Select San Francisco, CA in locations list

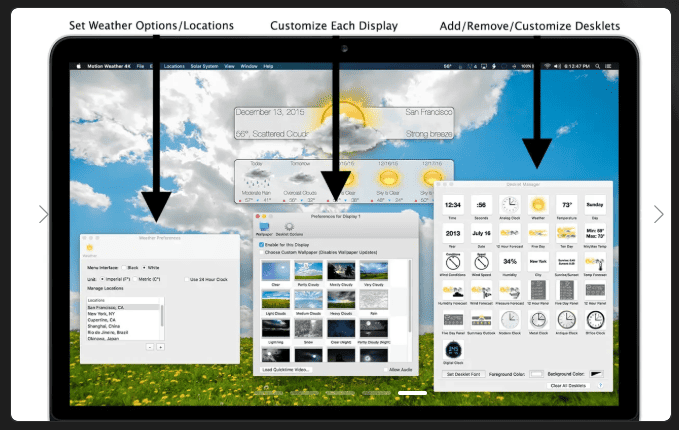point(123,307)
